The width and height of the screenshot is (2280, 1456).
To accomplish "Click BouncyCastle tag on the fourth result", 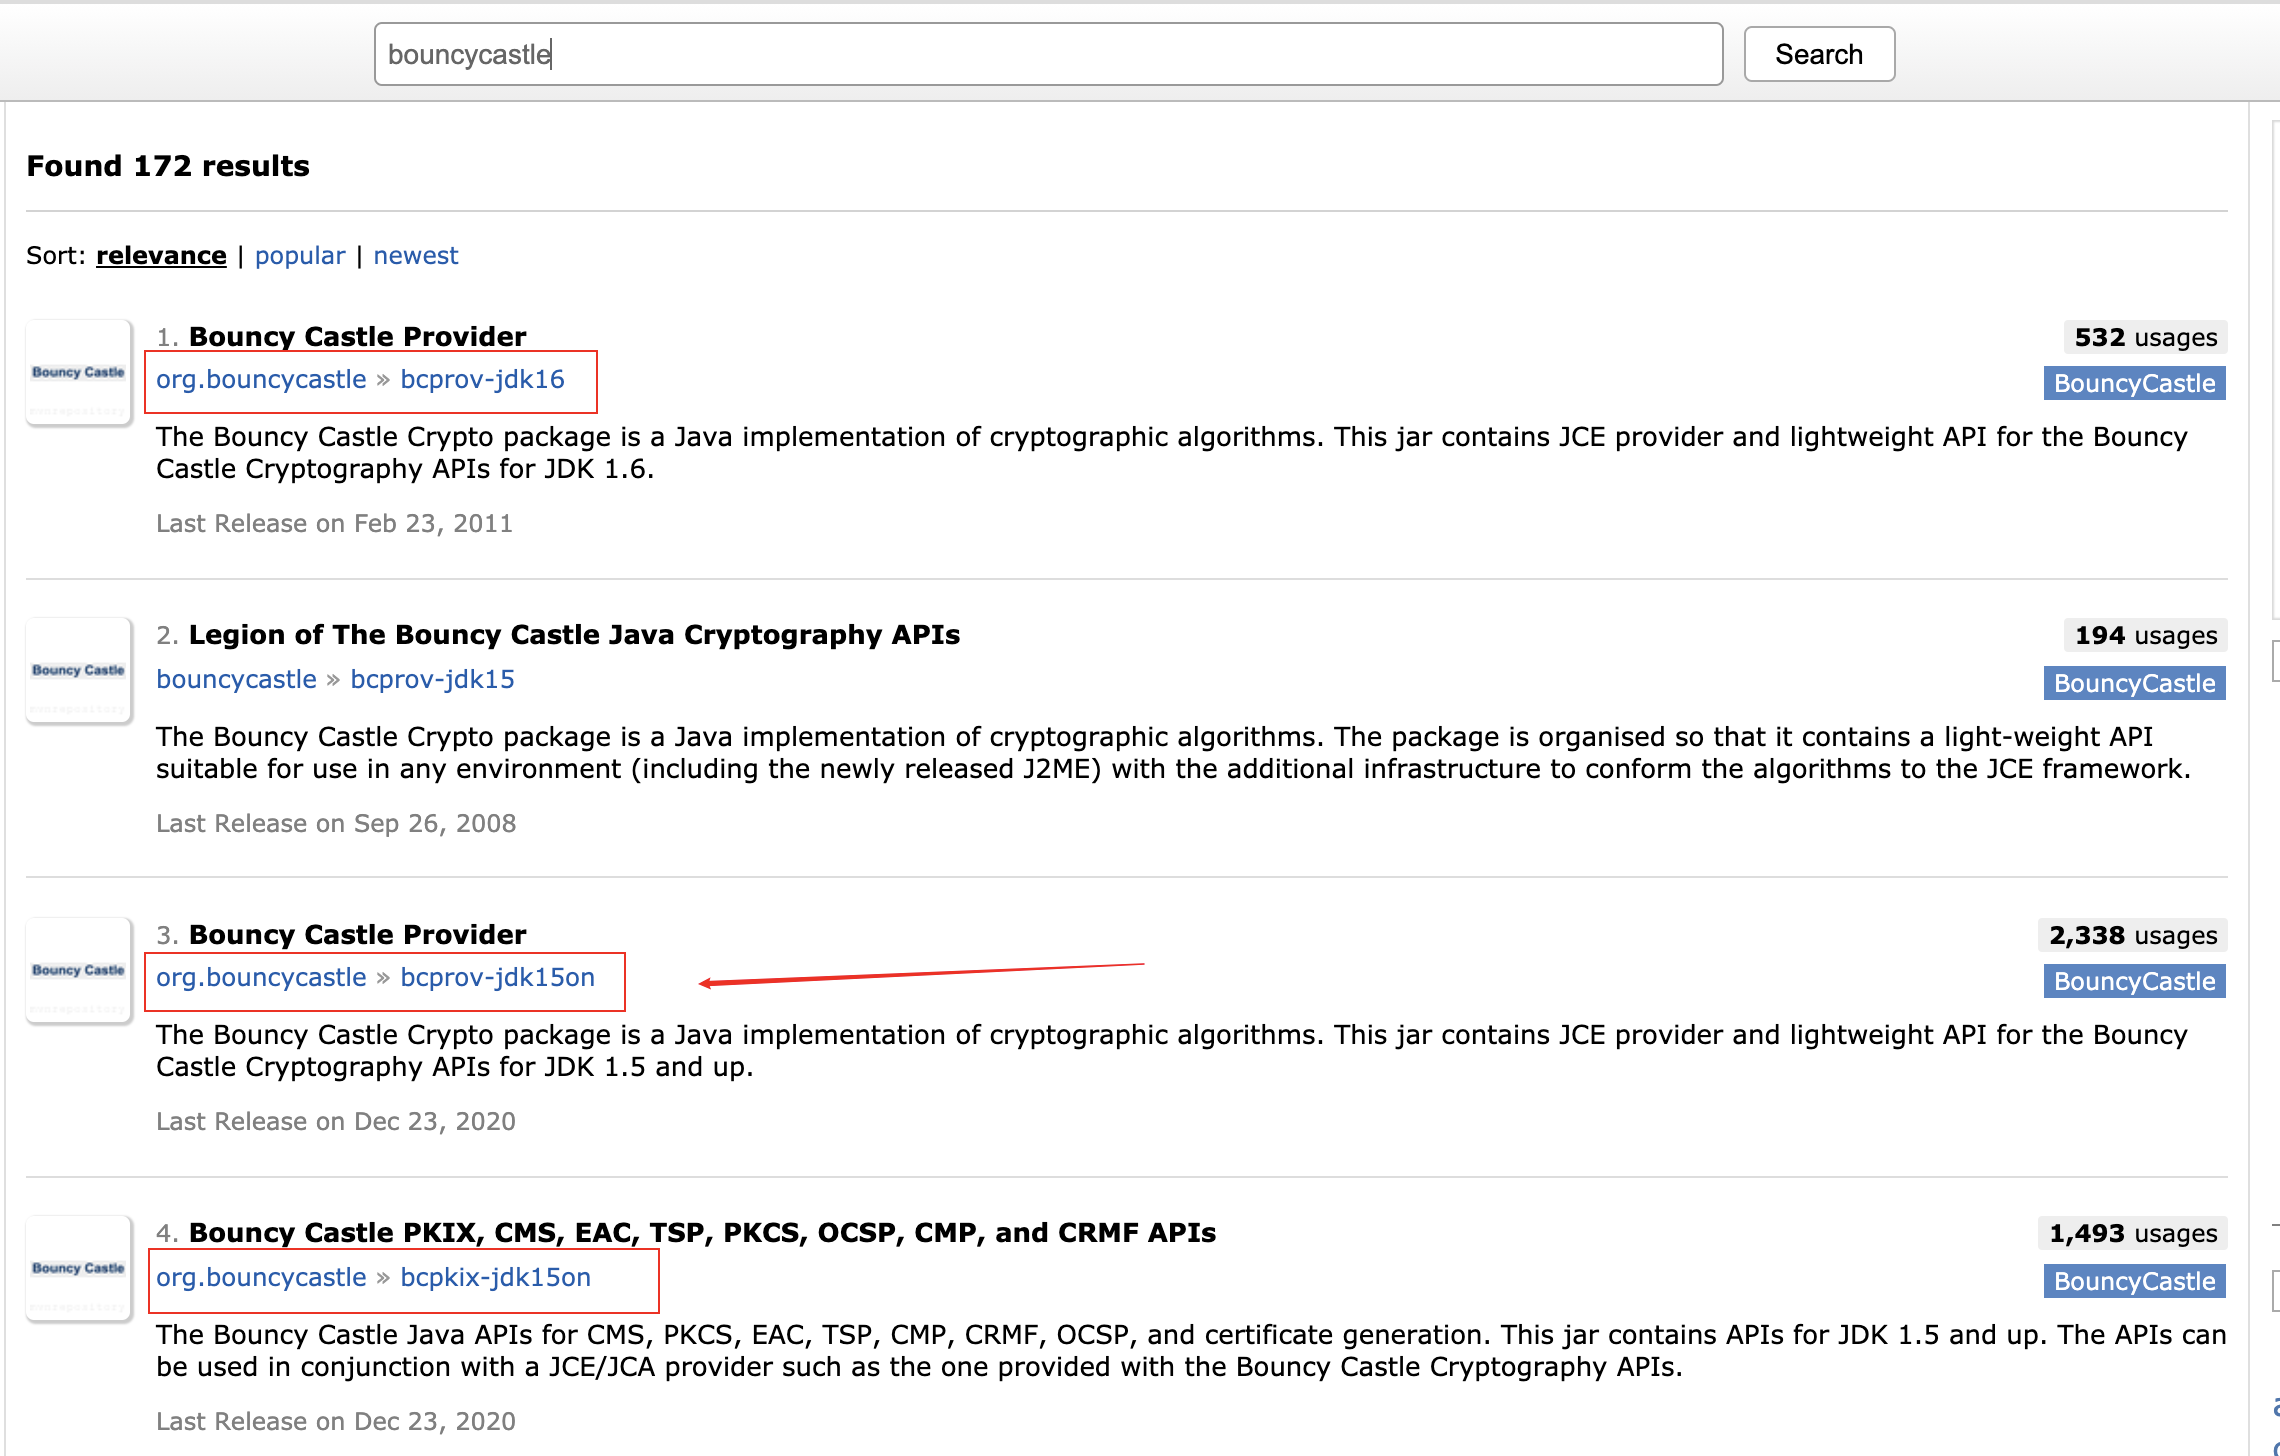I will pyautogui.click(x=2134, y=1282).
